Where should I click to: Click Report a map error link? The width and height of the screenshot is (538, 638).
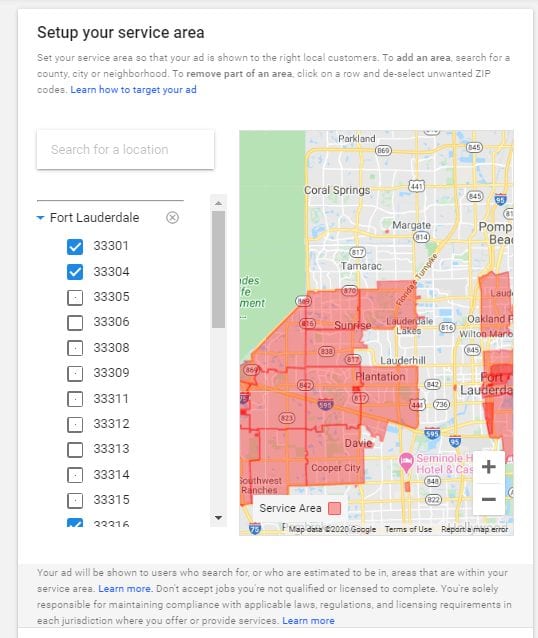point(475,529)
